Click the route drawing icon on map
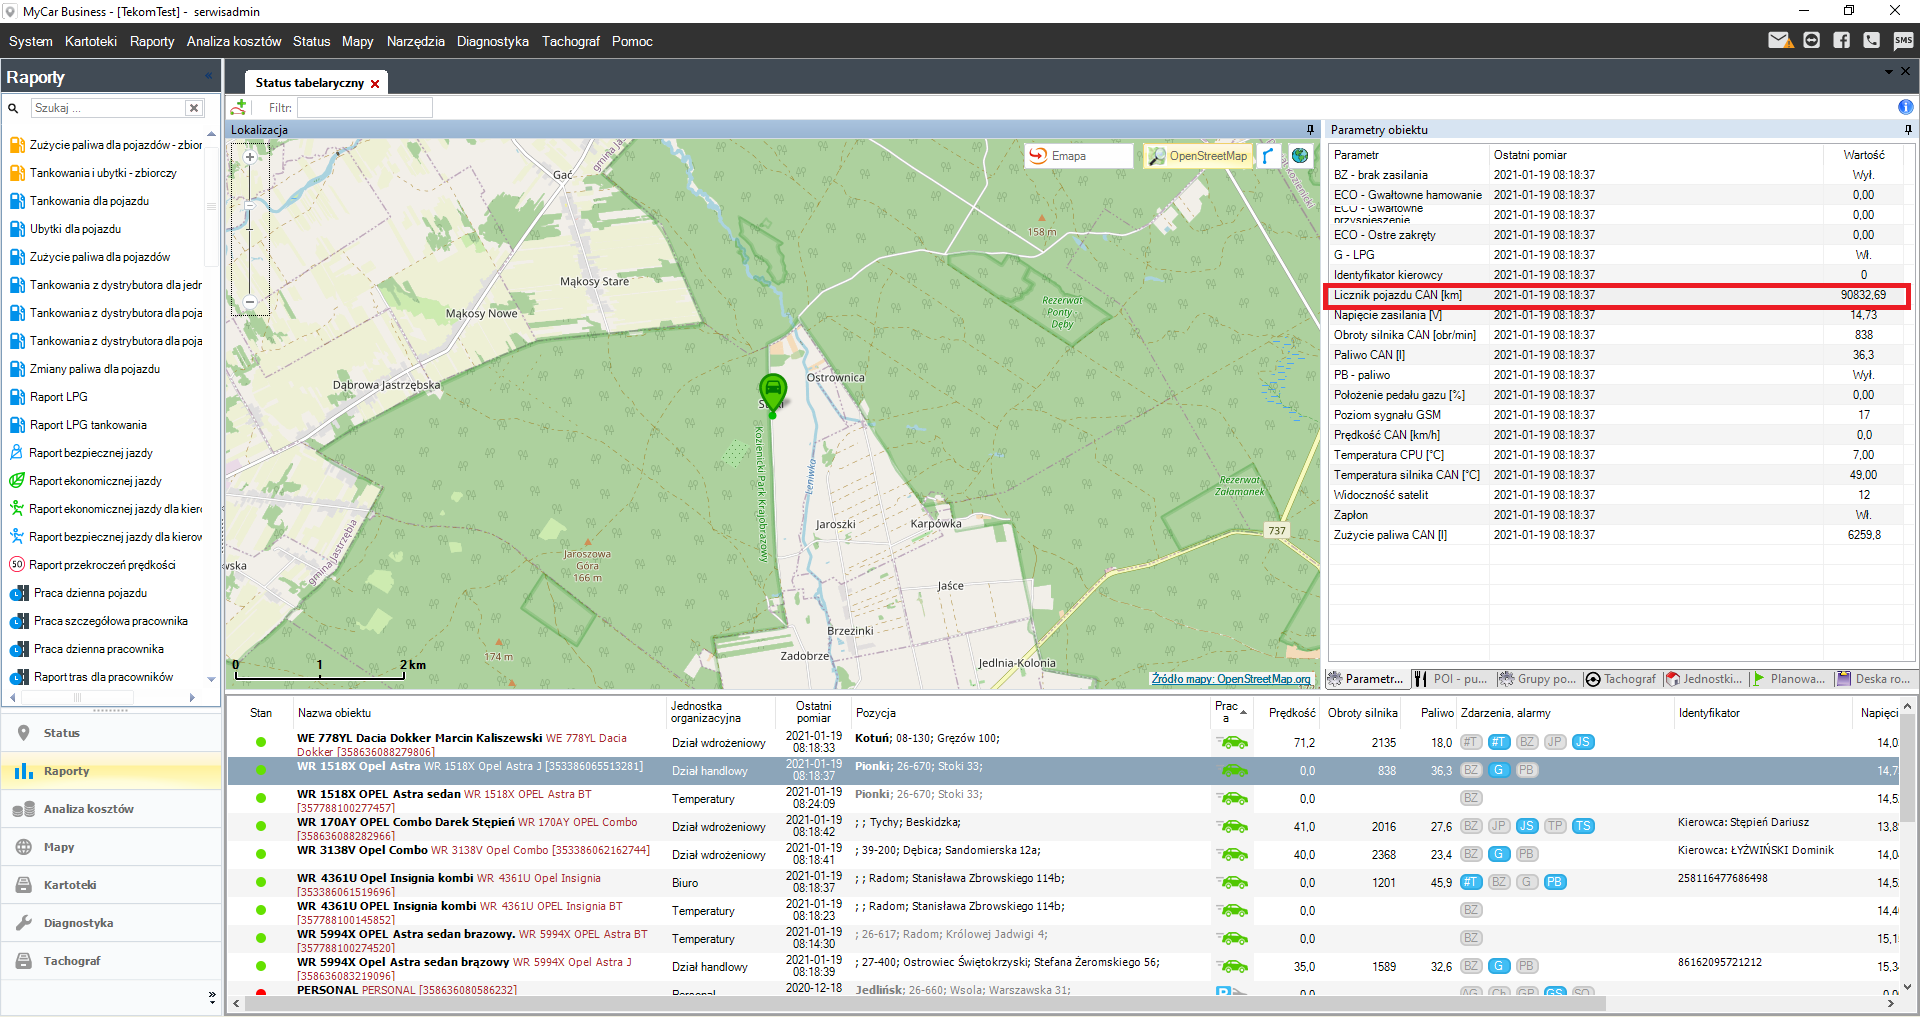 (1269, 156)
